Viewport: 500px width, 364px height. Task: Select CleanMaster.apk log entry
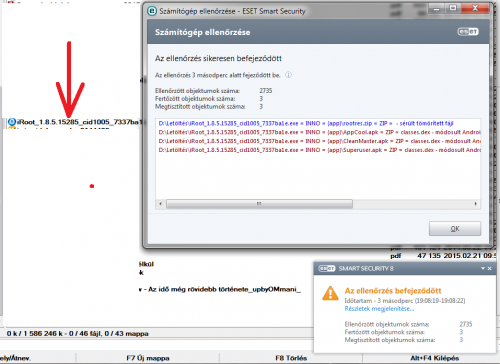pyautogui.click(x=319, y=141)
